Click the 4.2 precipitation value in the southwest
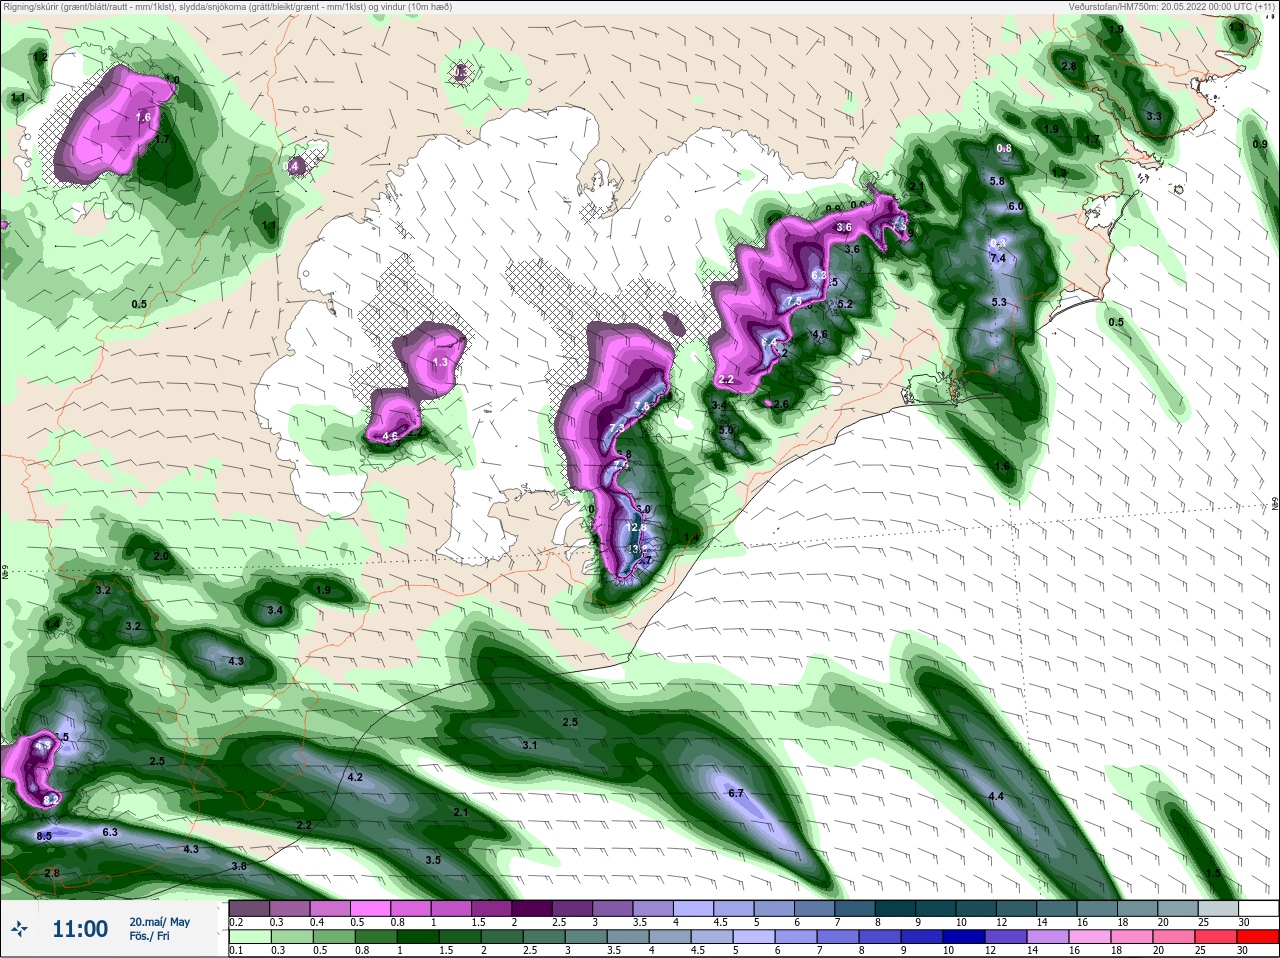Viewport: 1280px width, 958px height. tap(355, 777)
